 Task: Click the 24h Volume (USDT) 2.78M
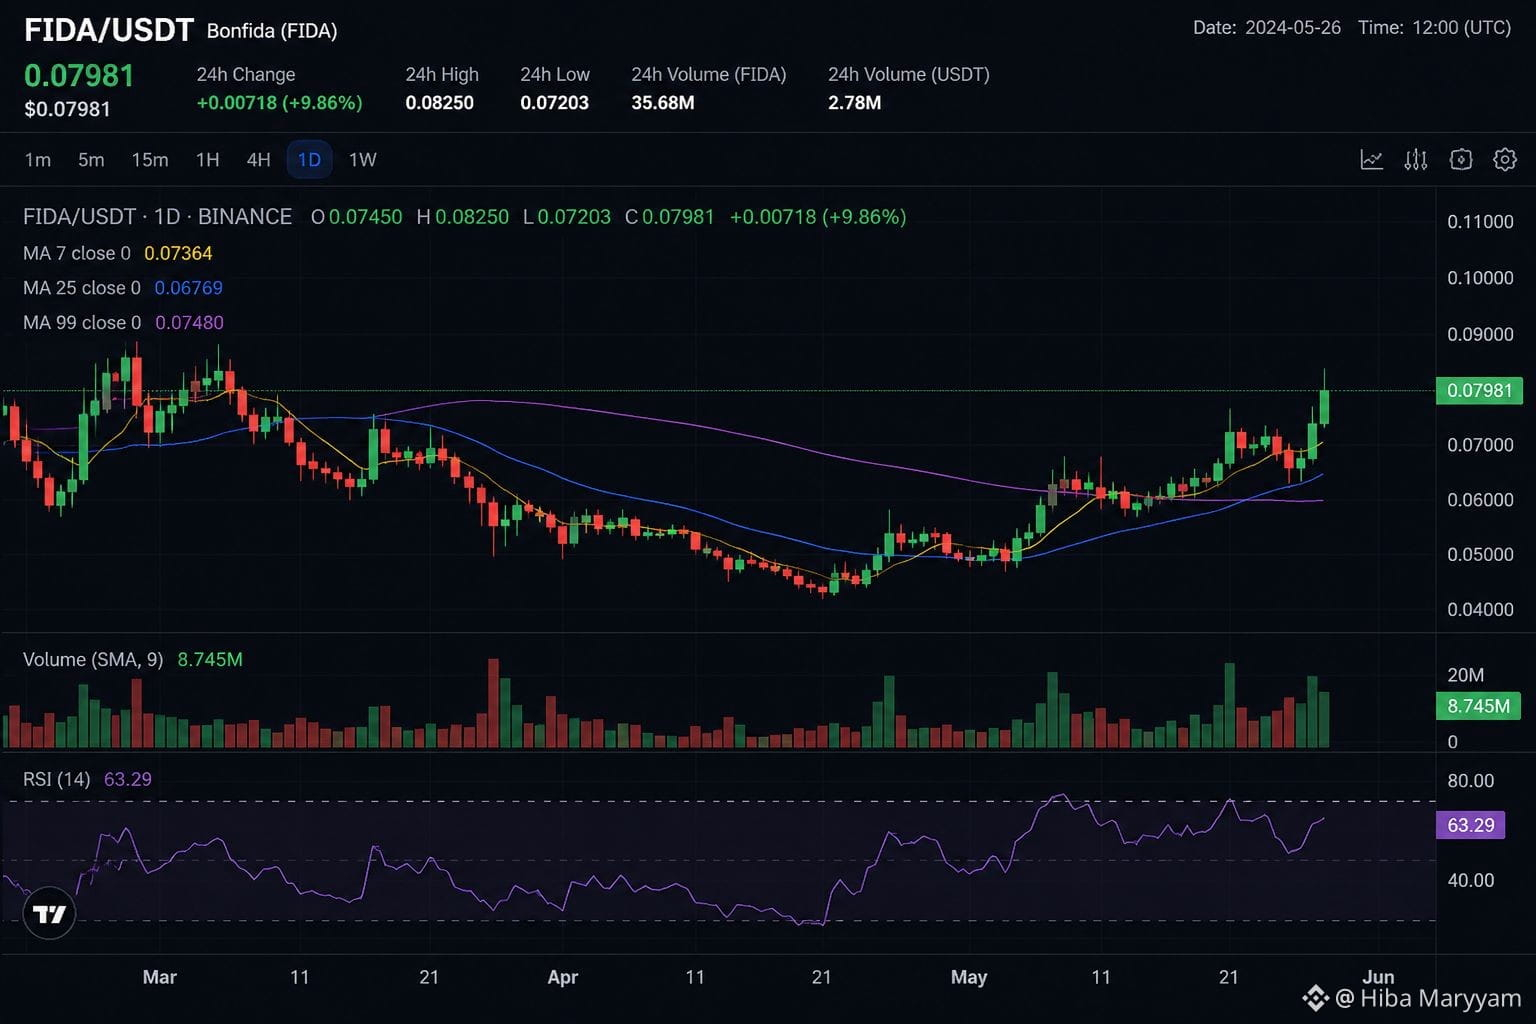[x=854, y=103]
